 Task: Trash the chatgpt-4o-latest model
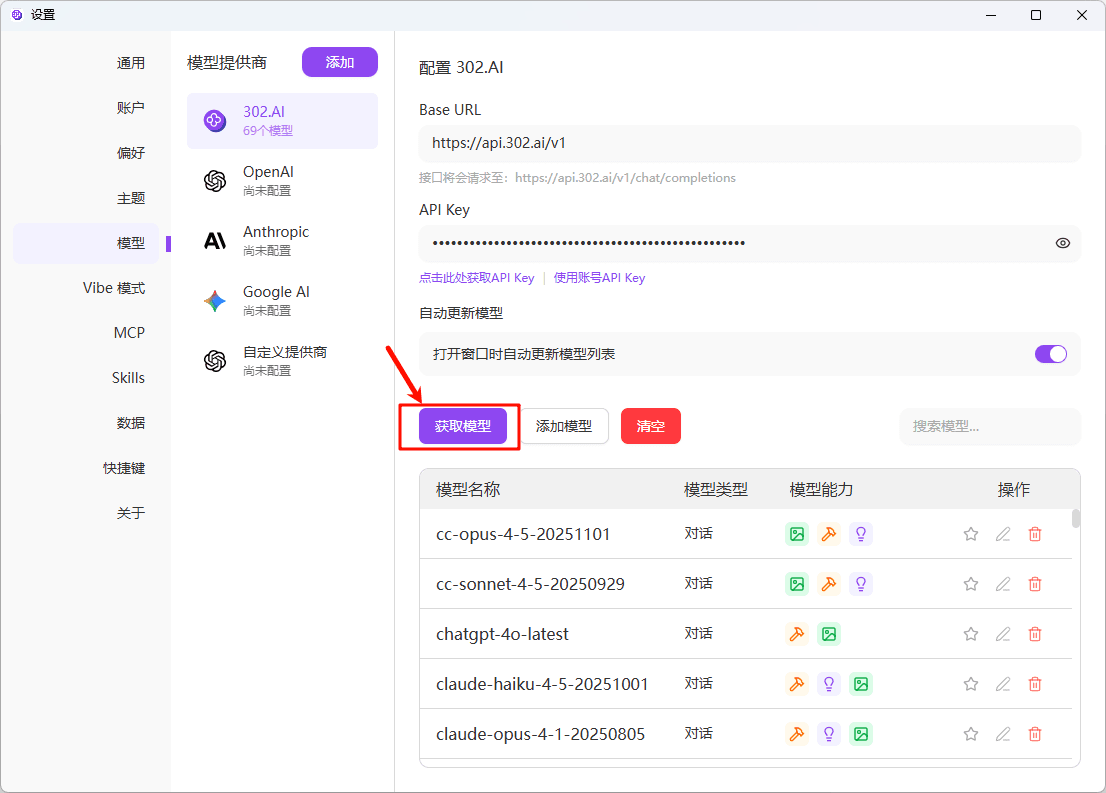coord(1035,634)
